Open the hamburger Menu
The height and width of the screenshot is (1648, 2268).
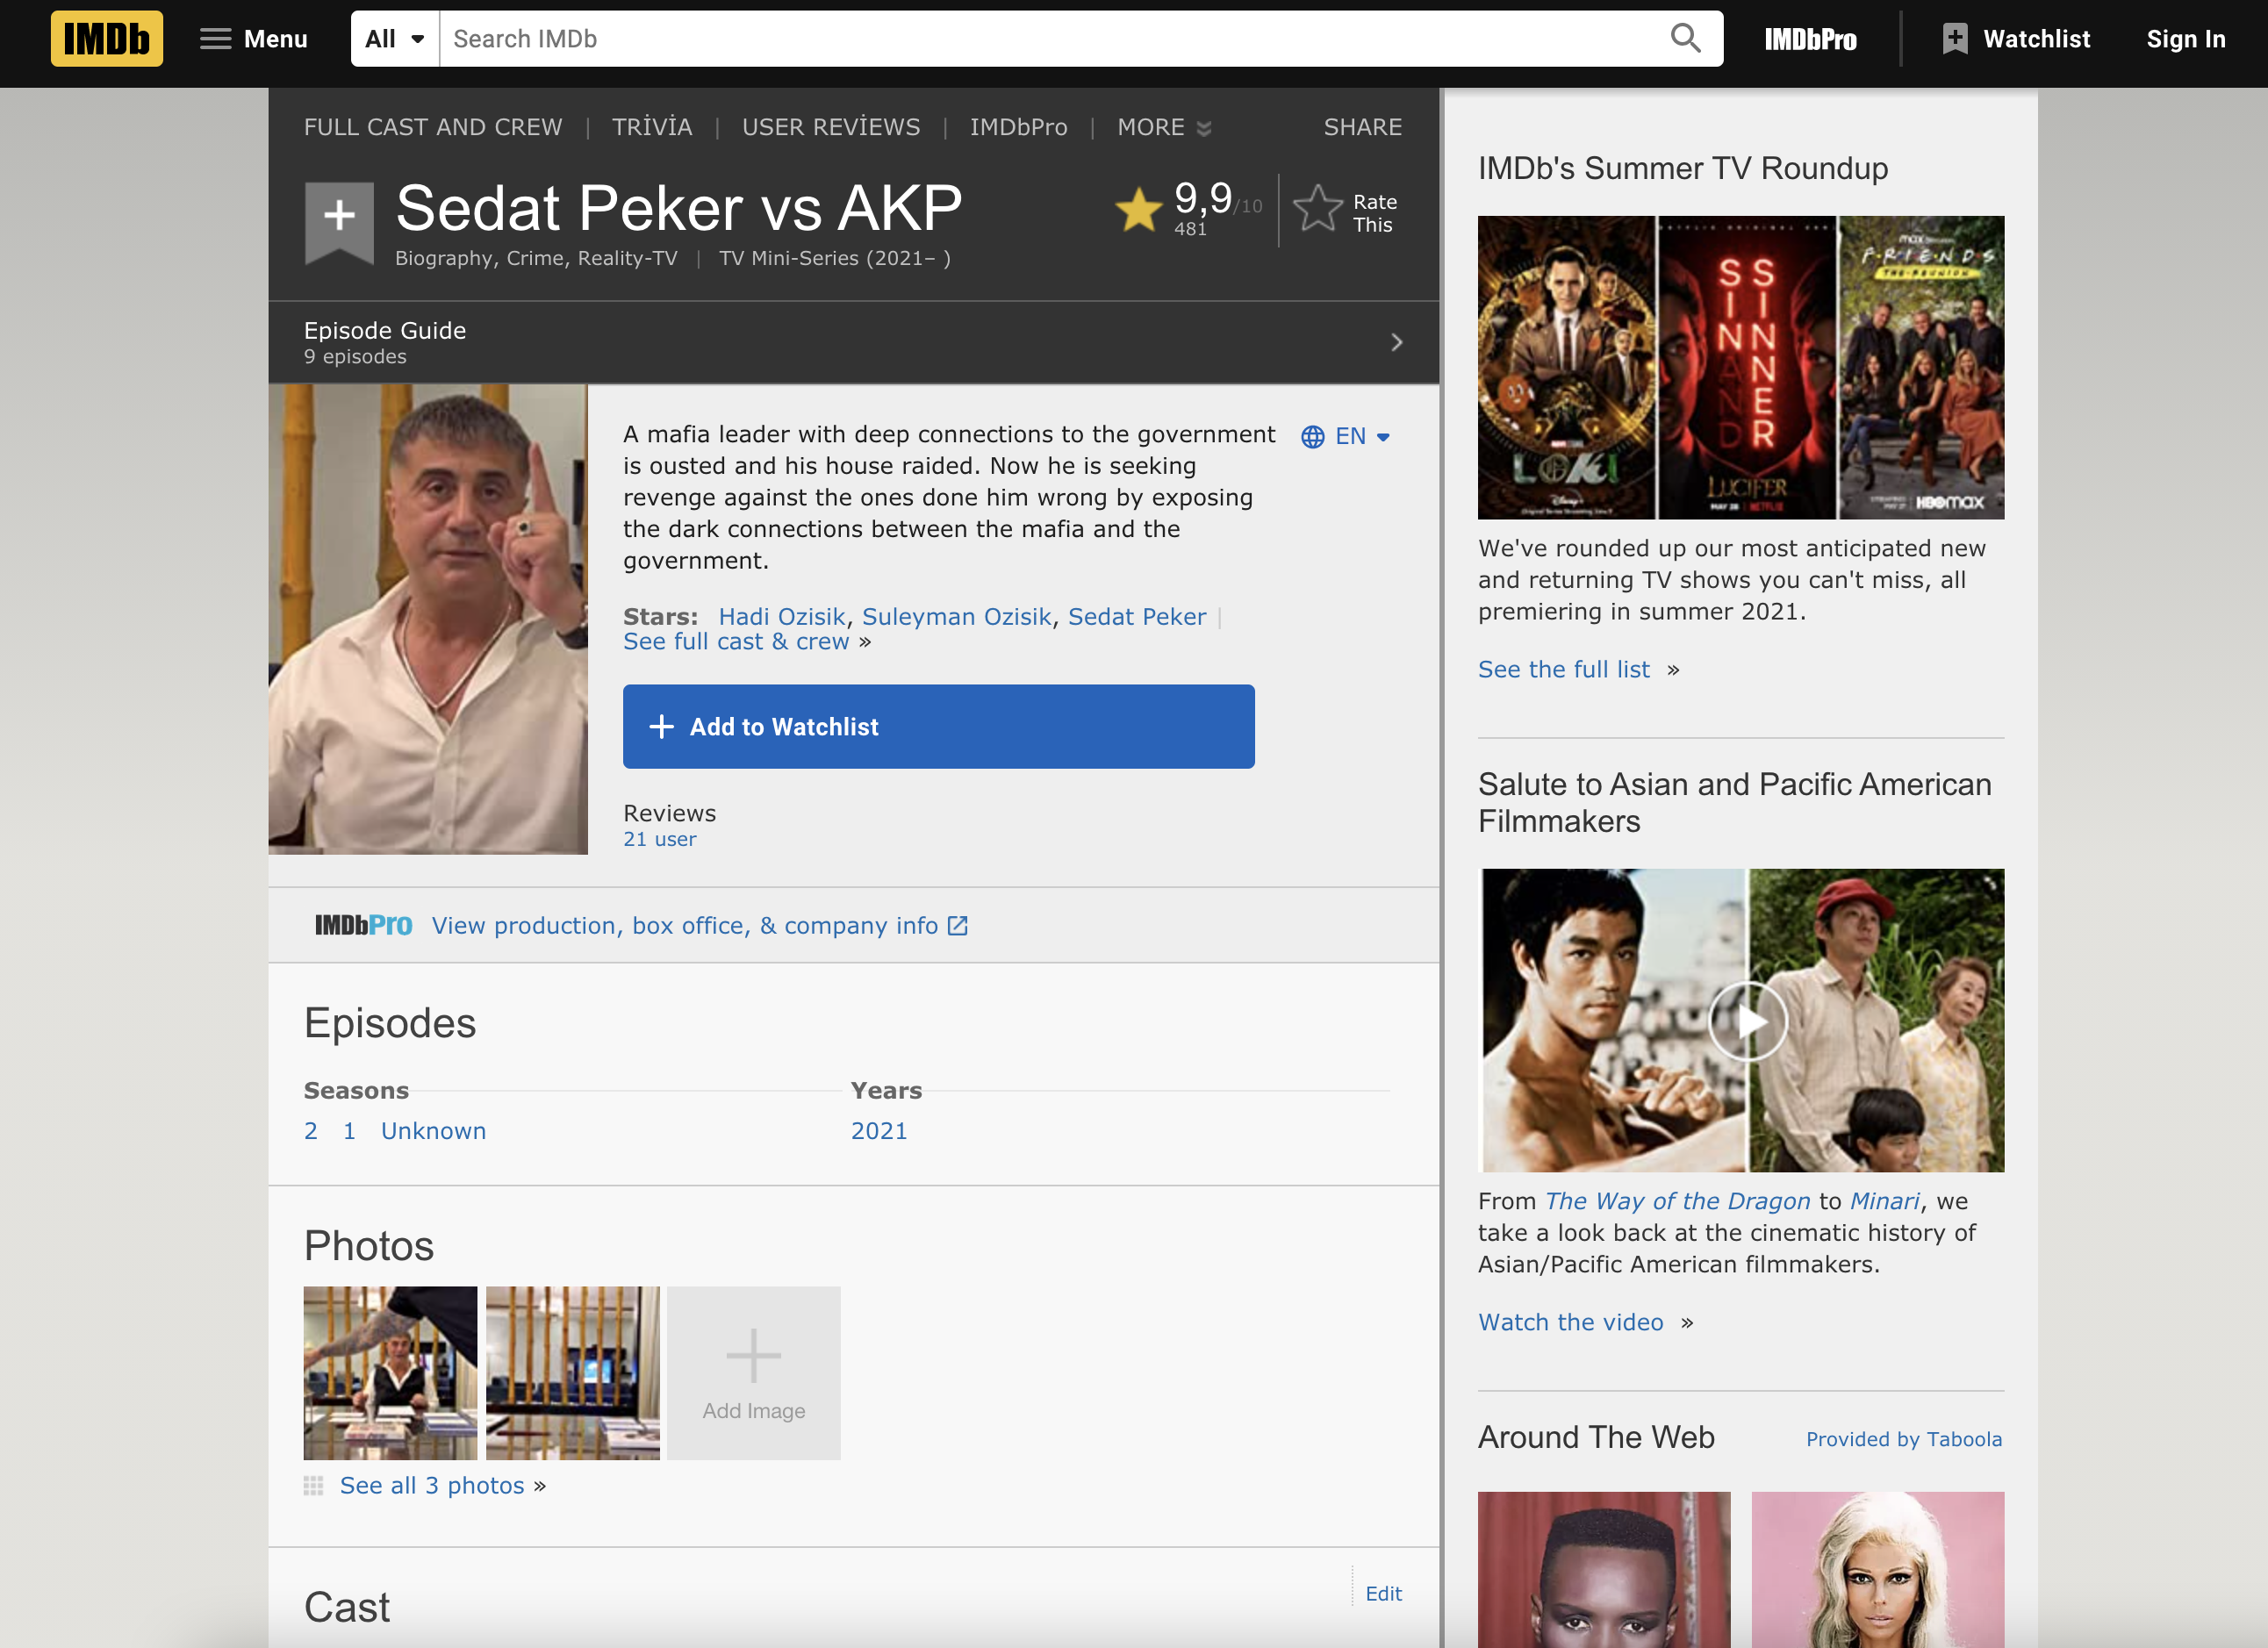(253, 39)
